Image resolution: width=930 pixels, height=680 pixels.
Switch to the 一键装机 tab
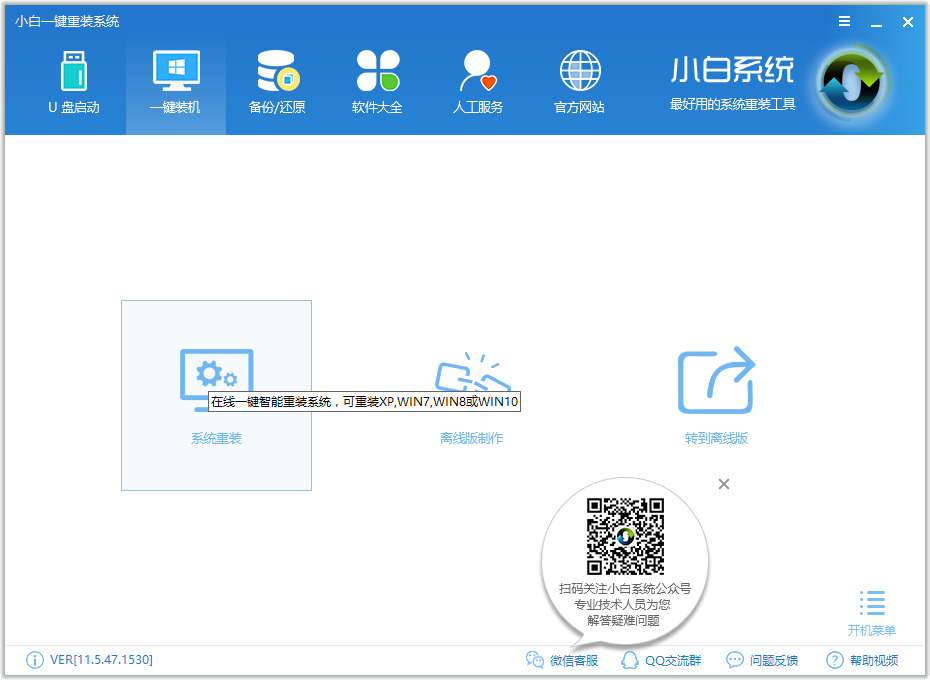point(176,83)
